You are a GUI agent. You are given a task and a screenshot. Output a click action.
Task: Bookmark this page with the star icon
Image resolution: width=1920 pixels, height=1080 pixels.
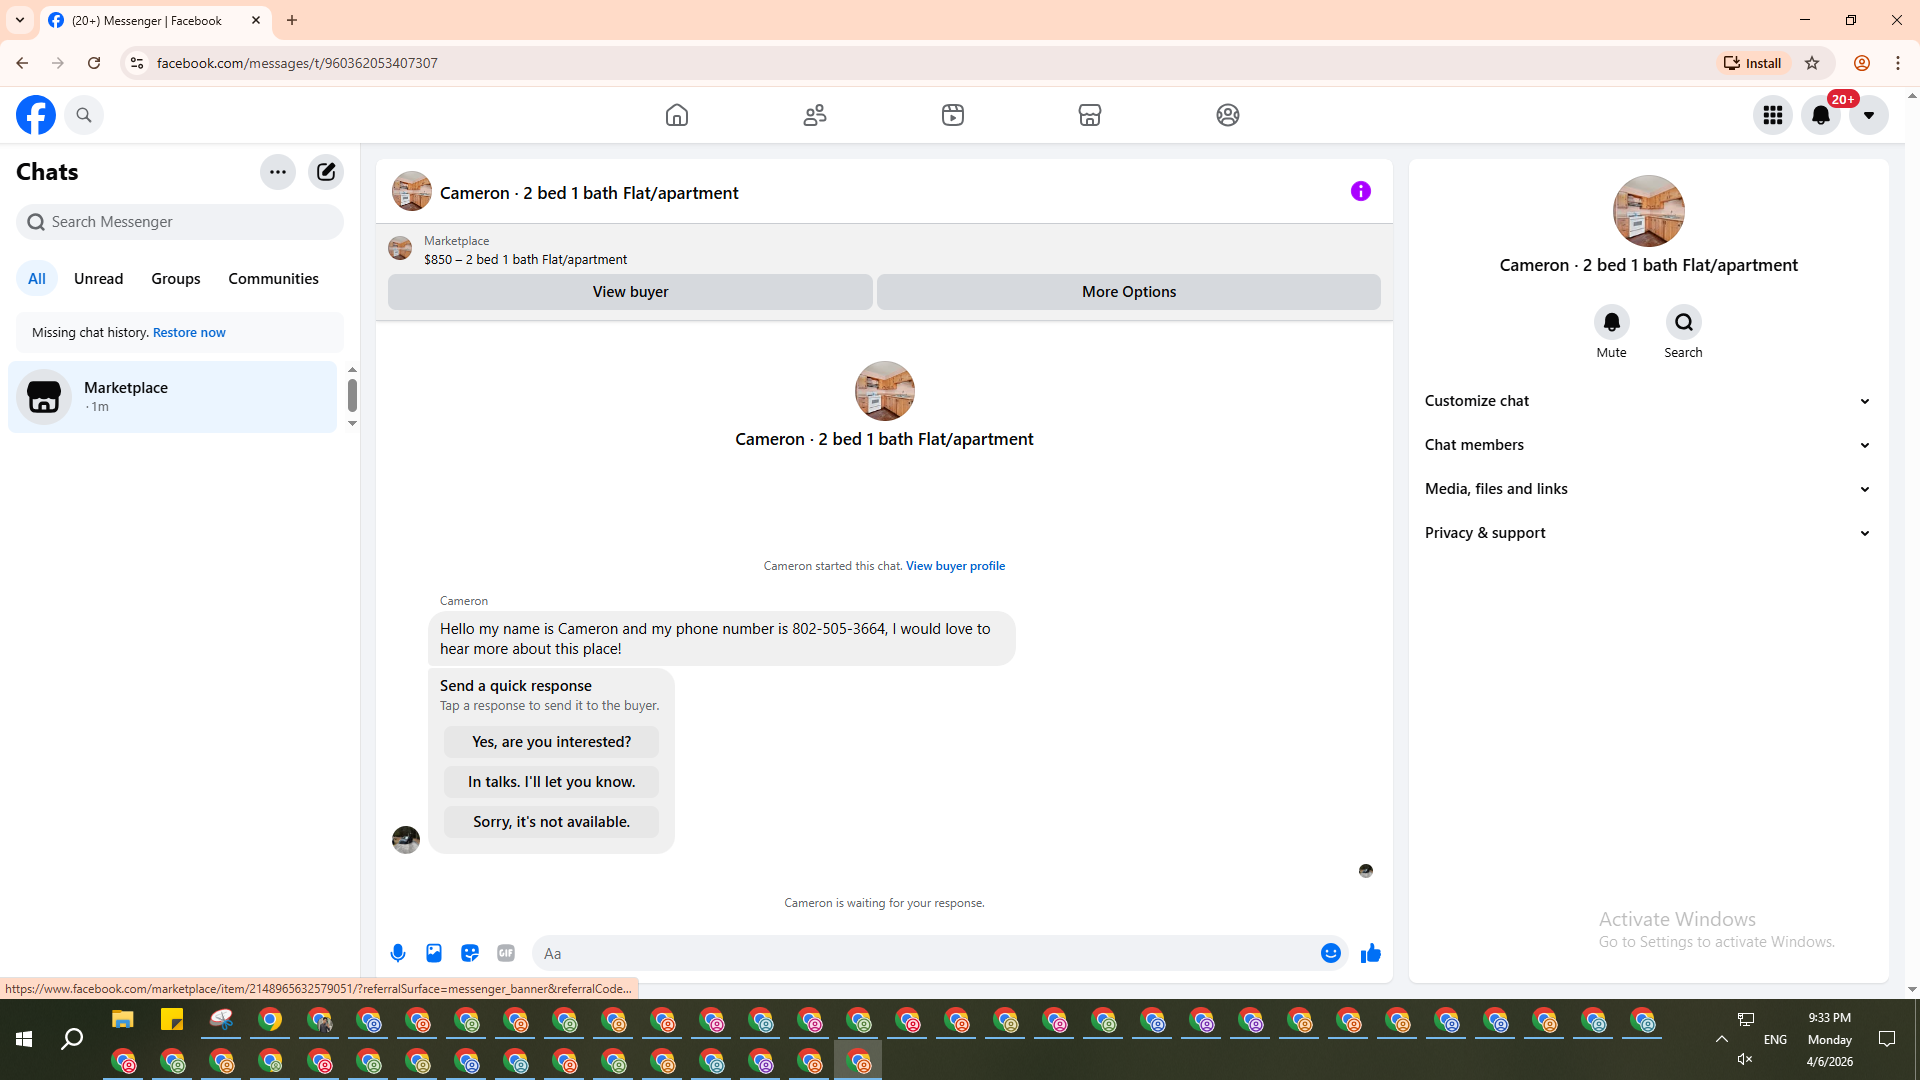pyautogui.click(x=1812, y=63)
